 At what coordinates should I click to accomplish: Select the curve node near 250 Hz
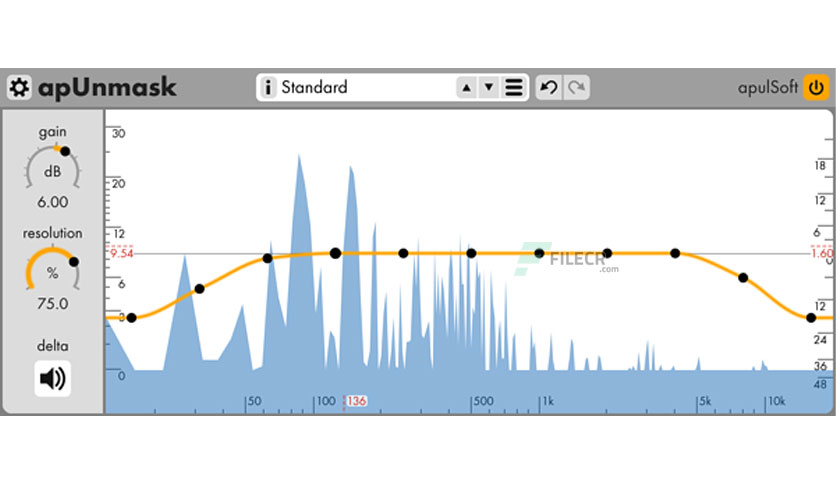pyautogui.click(x=404, y=253)
